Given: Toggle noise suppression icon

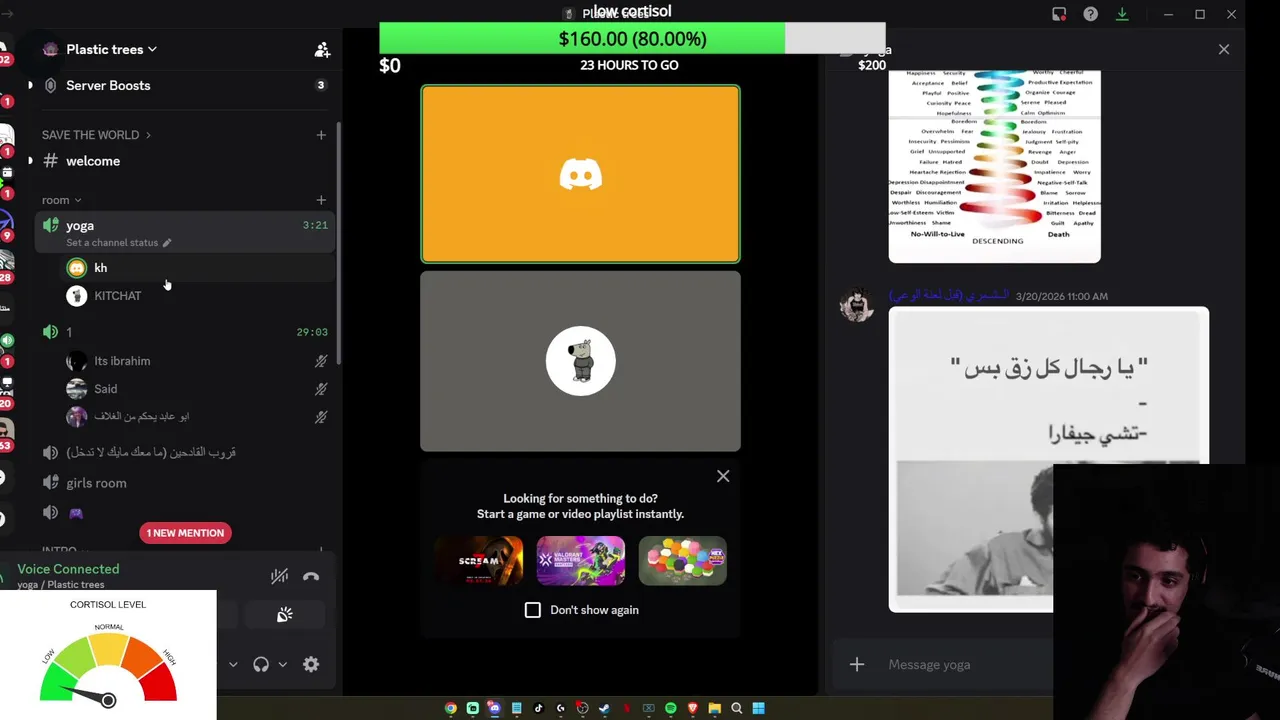Looking at the screenshot, I should (x=279, y=576).
